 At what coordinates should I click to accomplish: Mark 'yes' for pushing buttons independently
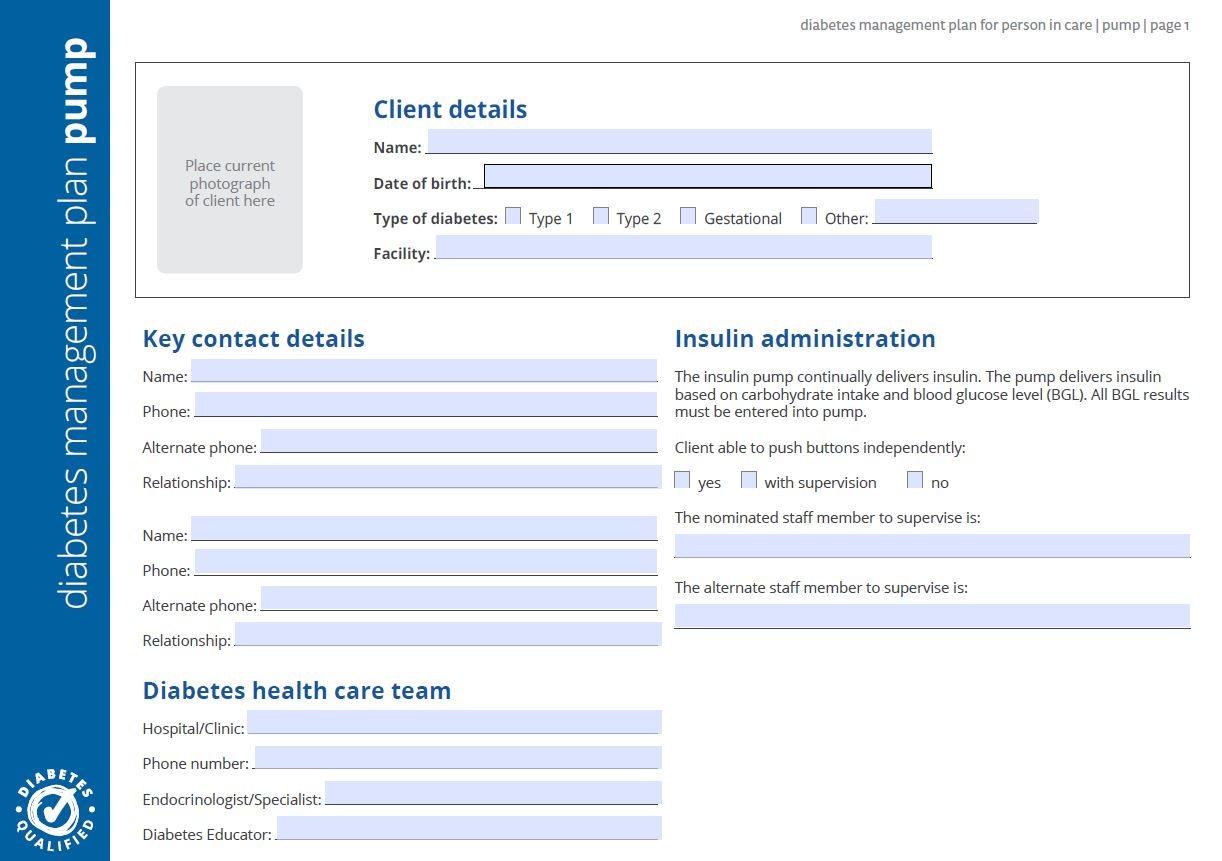tap(682, 481)
